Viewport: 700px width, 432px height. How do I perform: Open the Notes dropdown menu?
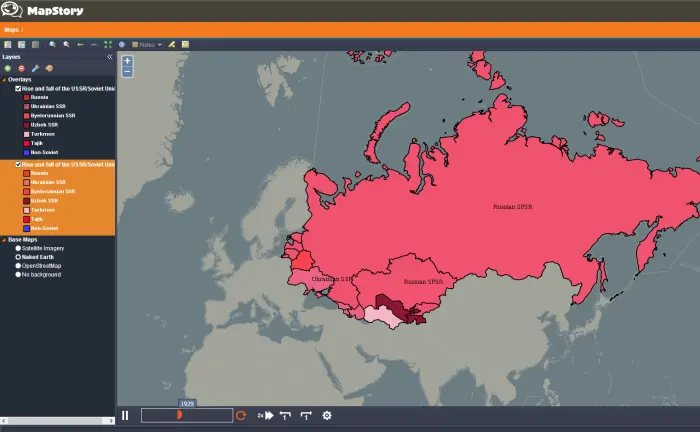coord(147,45)
